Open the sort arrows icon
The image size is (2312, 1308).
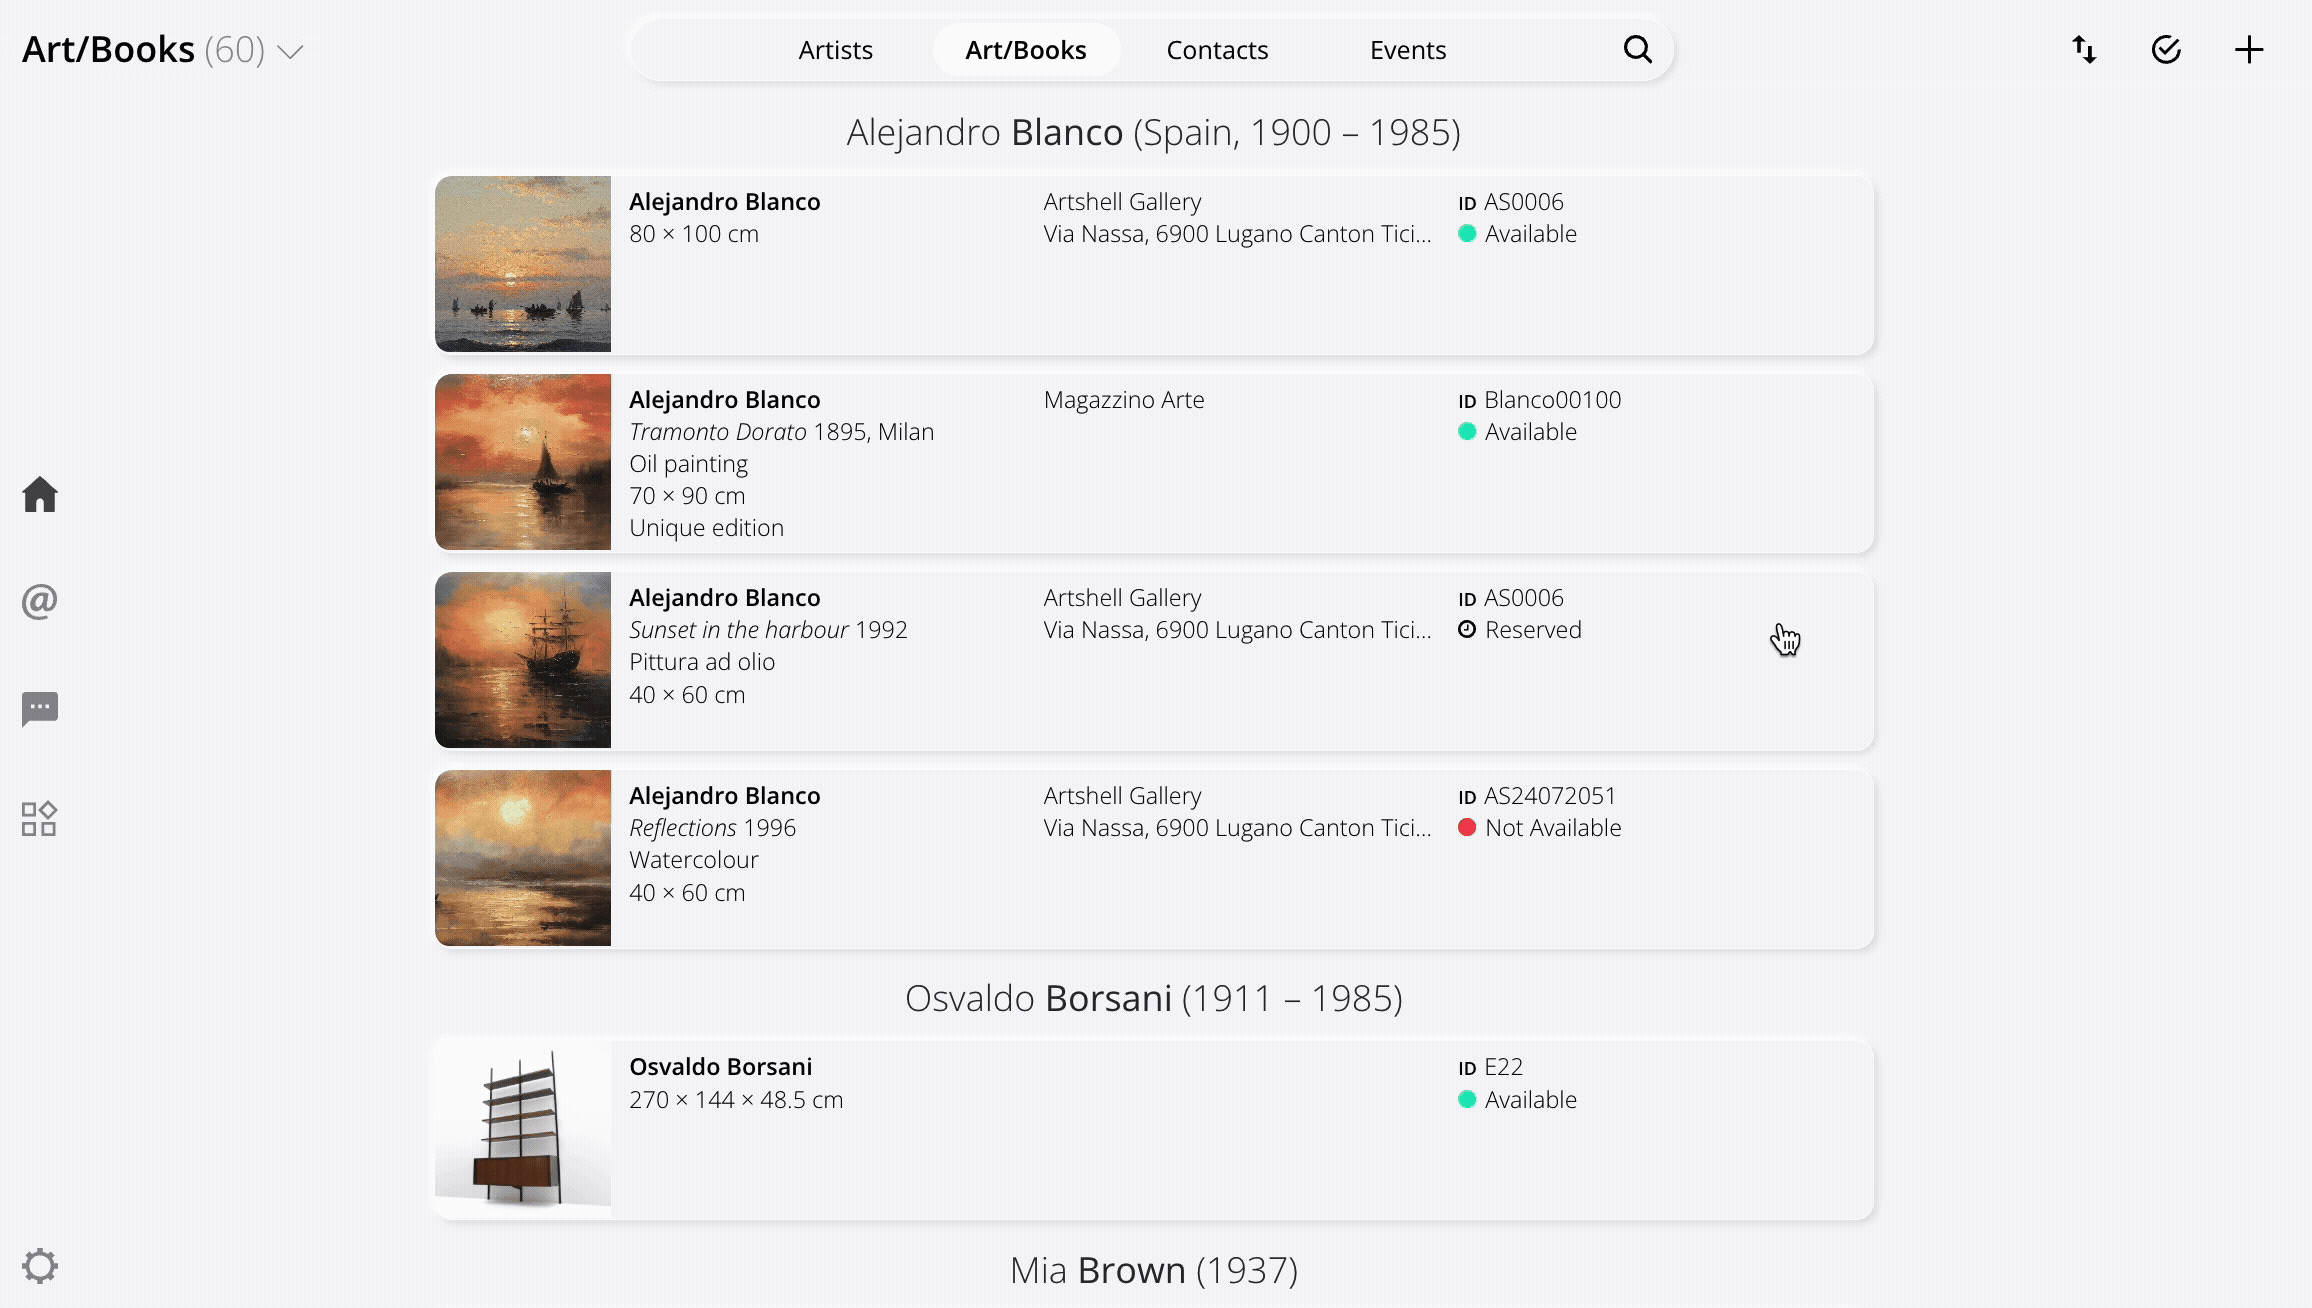click(2084, 50)
